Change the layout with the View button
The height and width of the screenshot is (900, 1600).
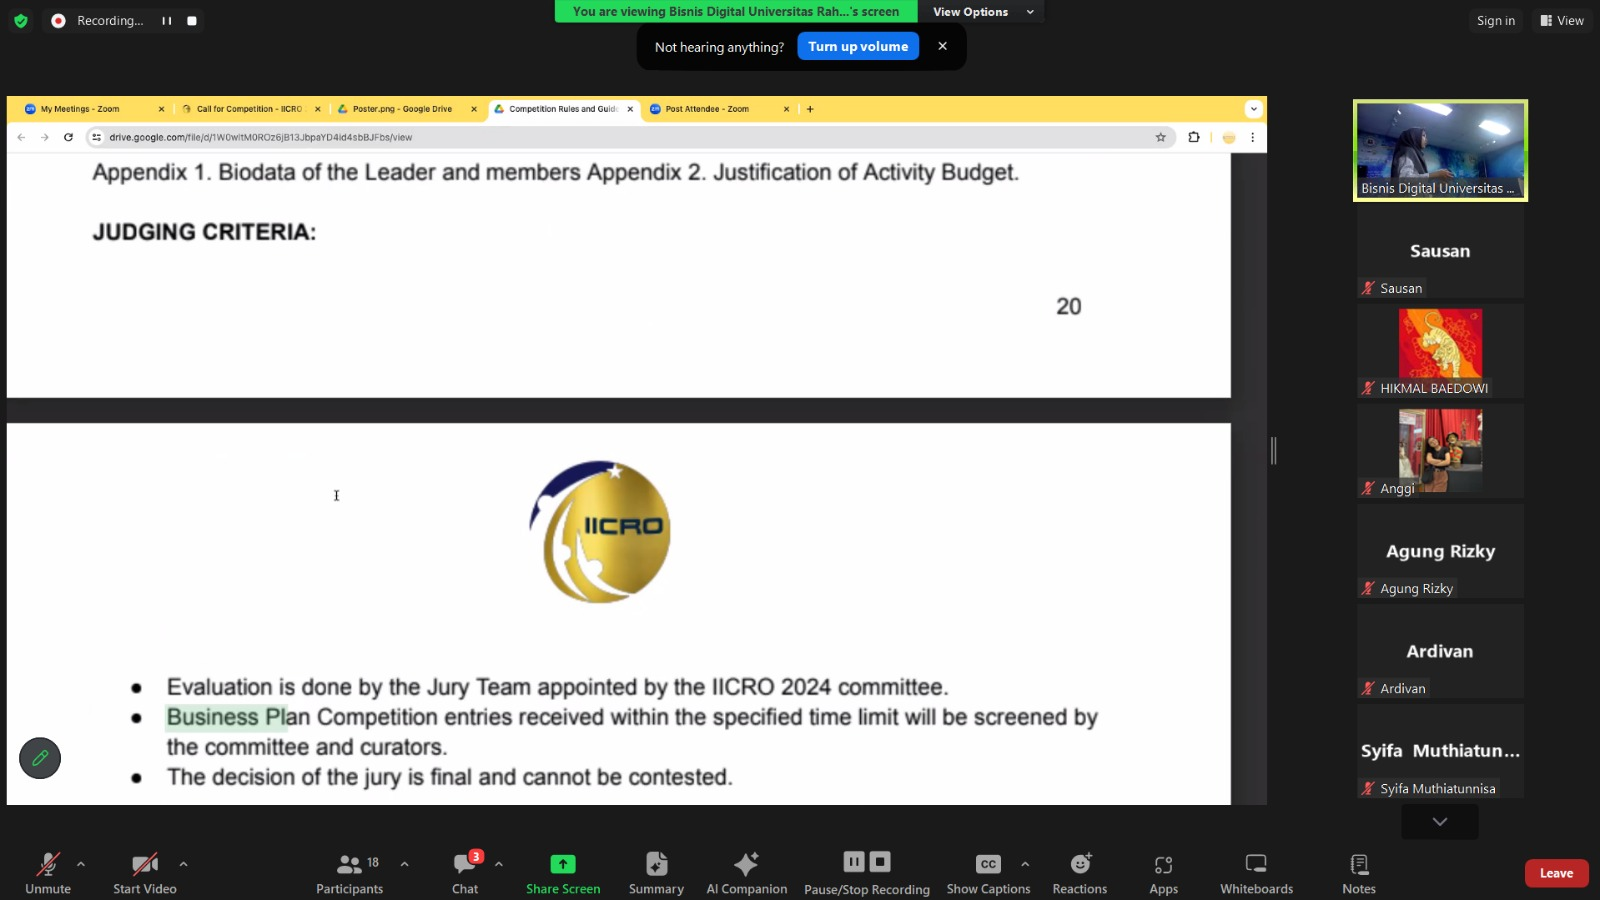point(1562,21)
